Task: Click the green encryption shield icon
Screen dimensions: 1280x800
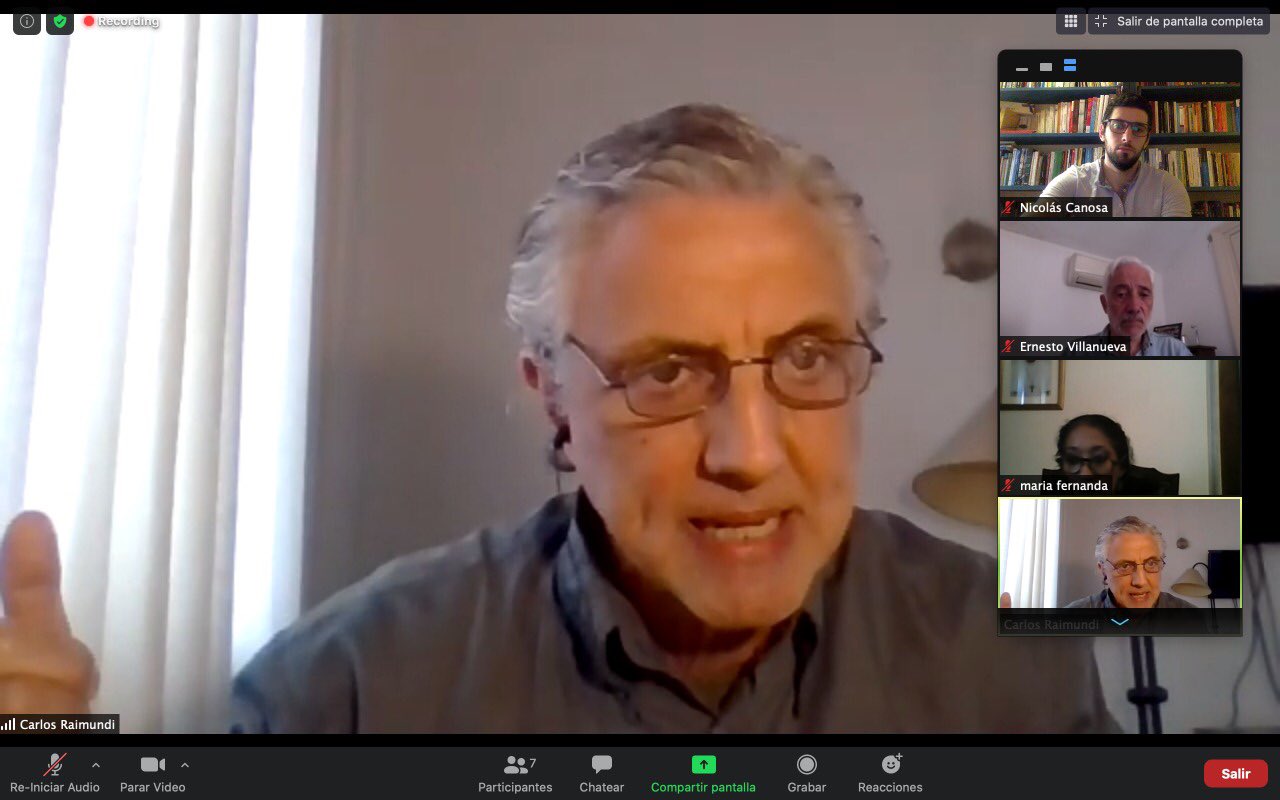Action: point(60,21)
